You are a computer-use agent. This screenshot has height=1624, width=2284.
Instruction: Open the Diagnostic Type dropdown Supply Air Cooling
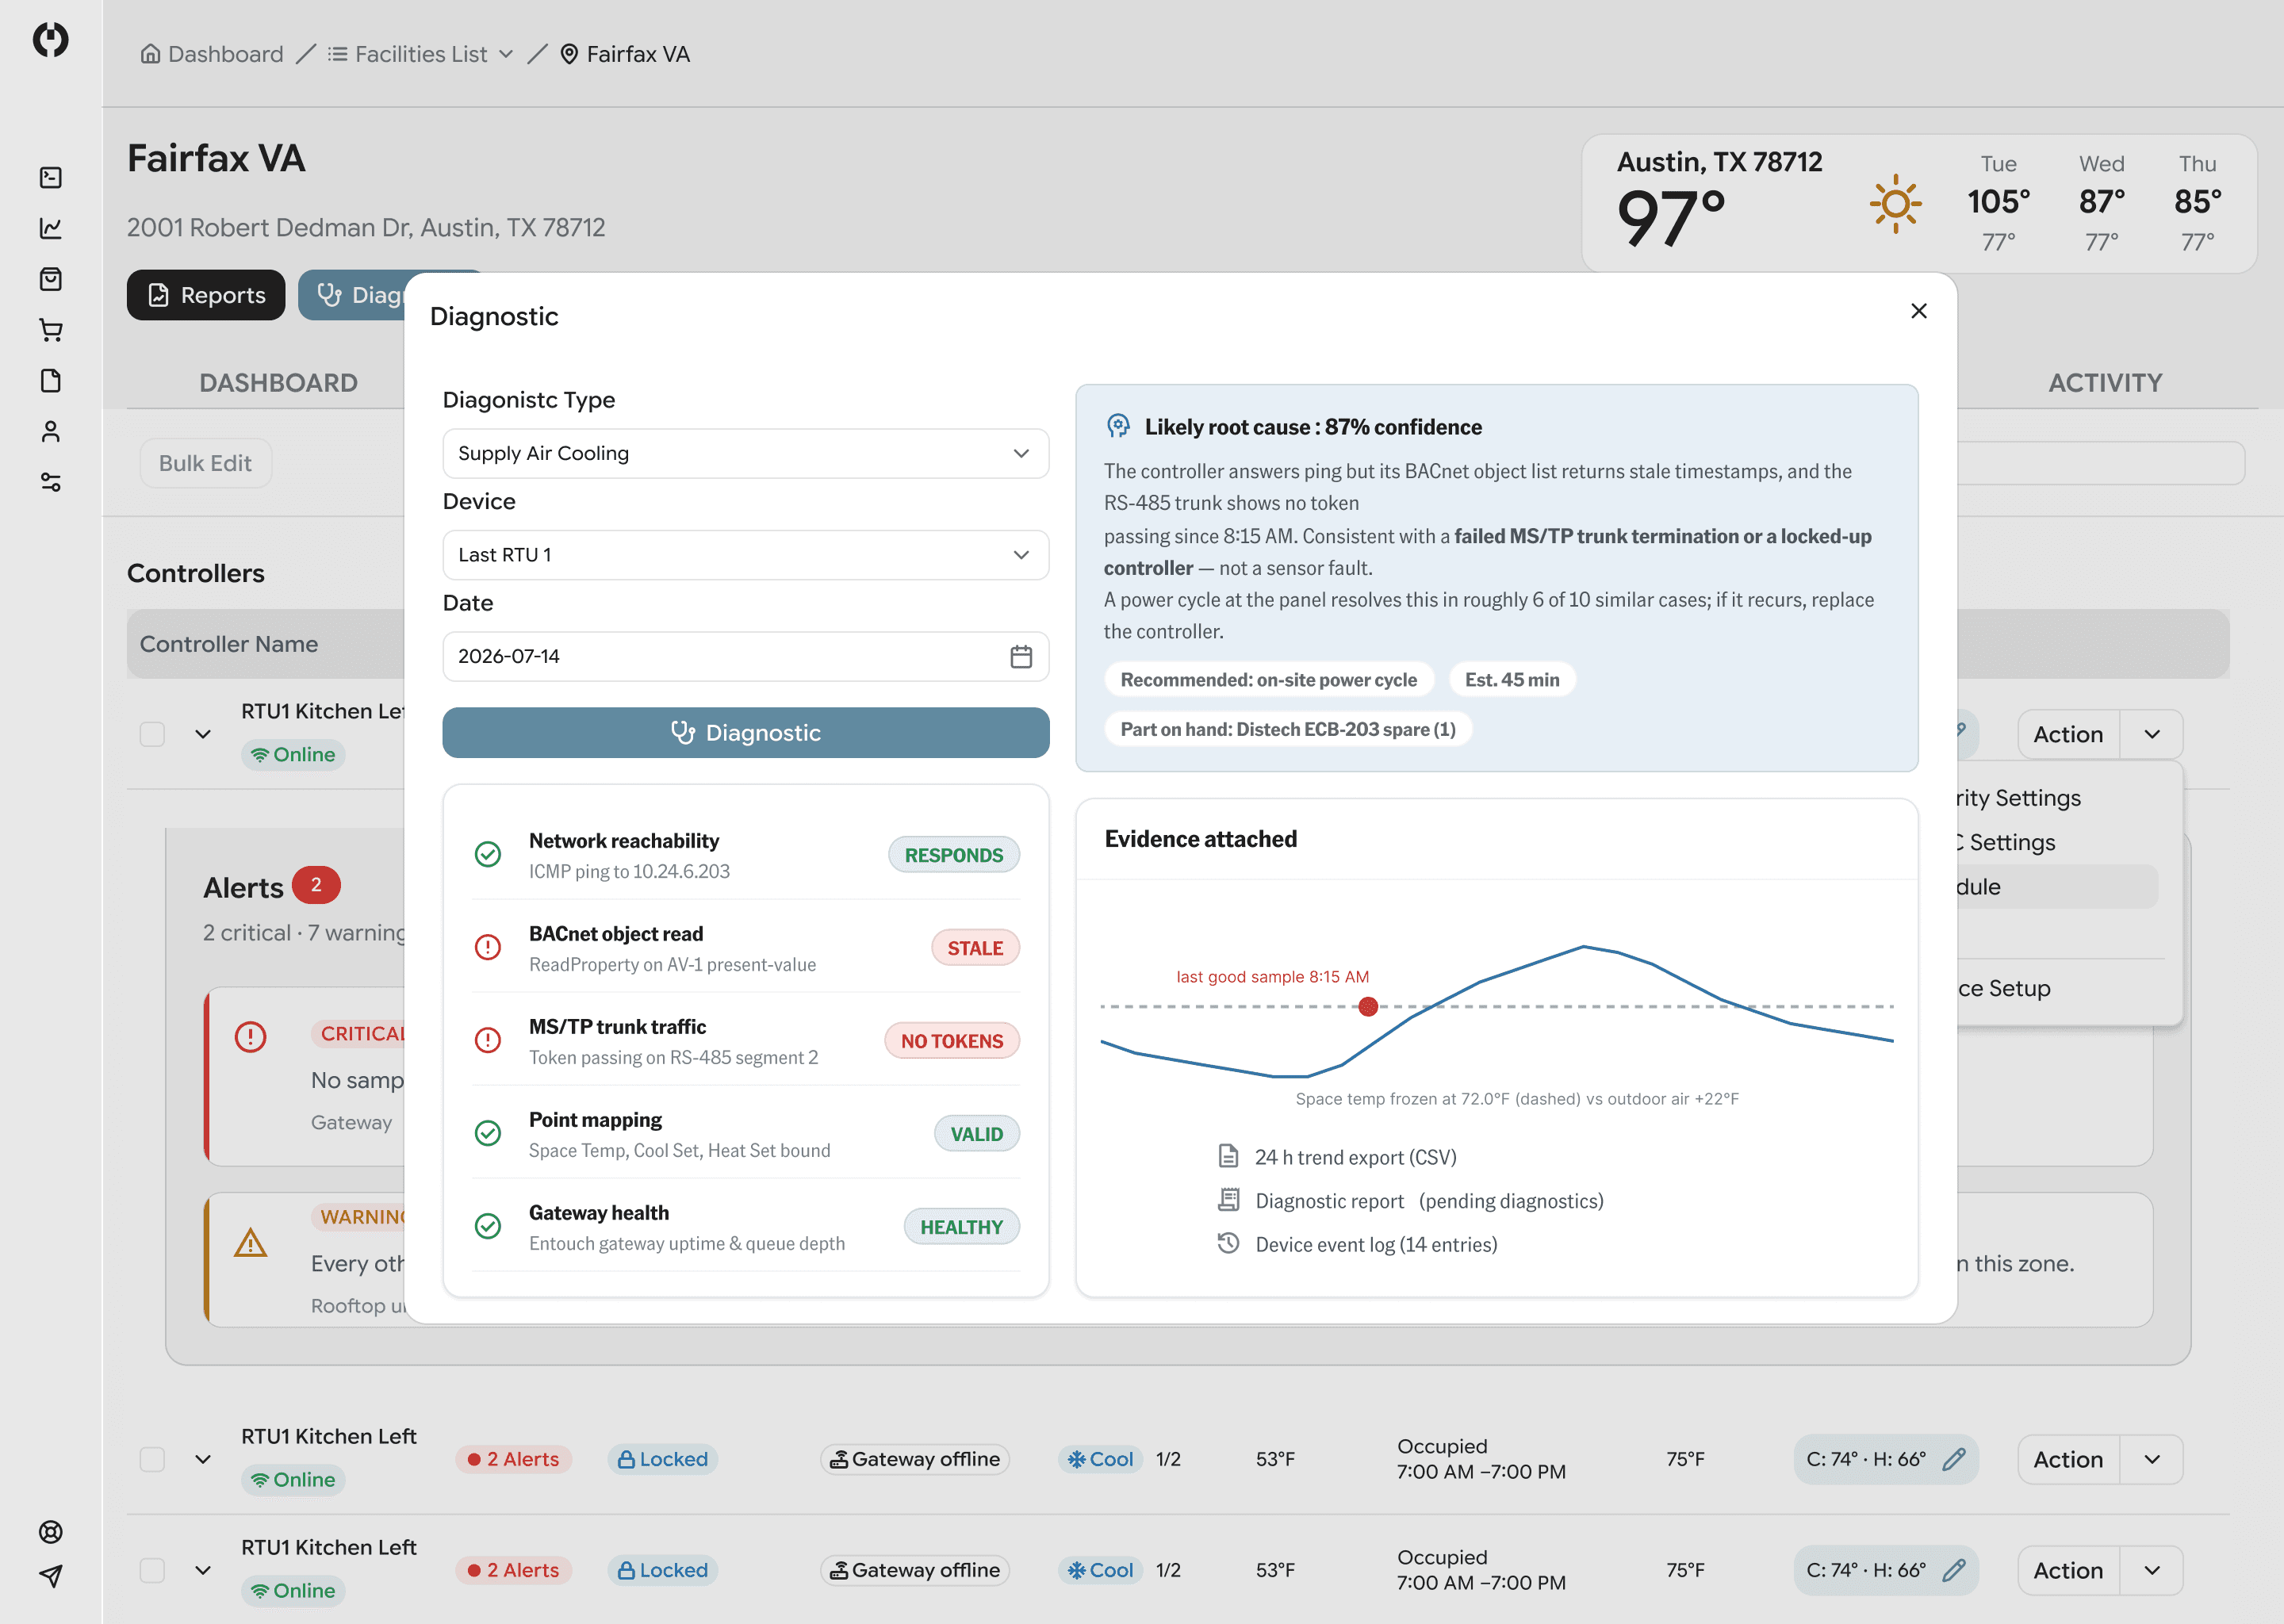tap(745, 453)
